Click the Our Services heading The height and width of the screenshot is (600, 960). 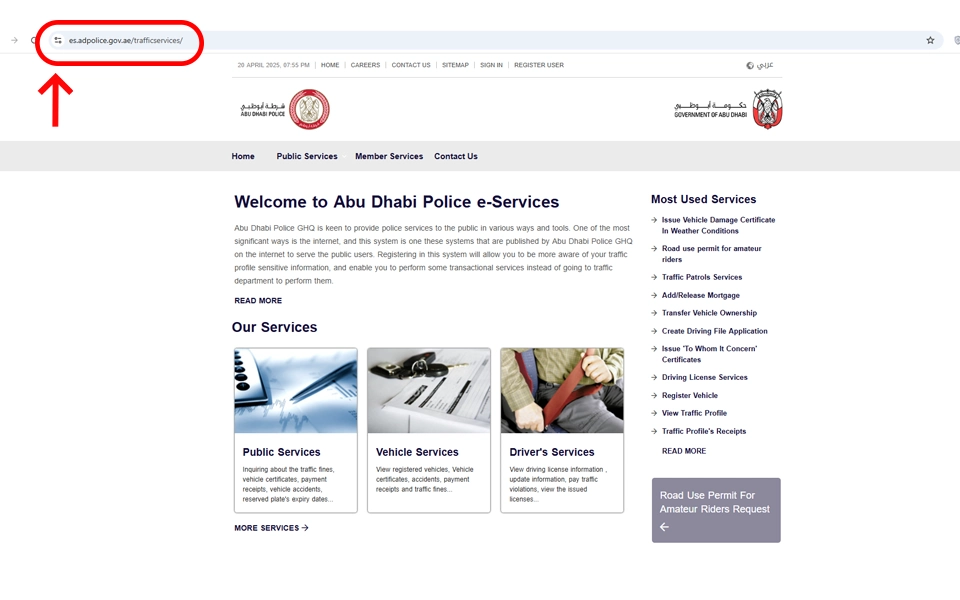[274, 328]
